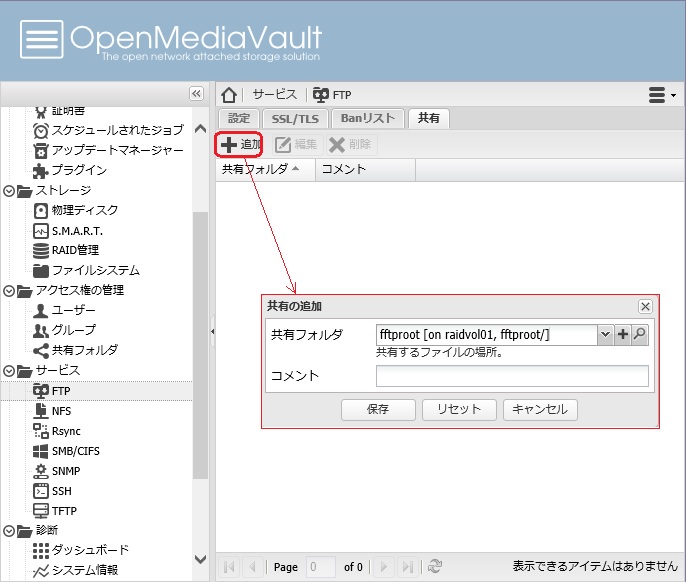Click the 編集 edit button
Image resolution: width=686 pixels, height=582 pixels.
[296, 144]
